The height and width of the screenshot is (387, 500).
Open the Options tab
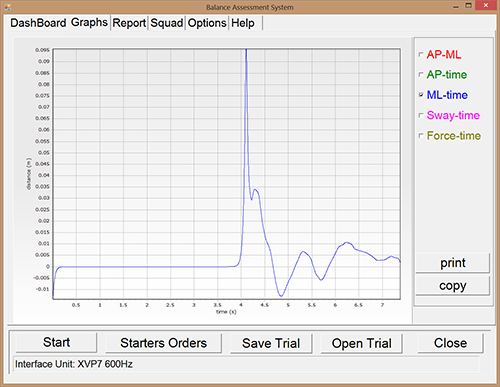tap(207, 23)
